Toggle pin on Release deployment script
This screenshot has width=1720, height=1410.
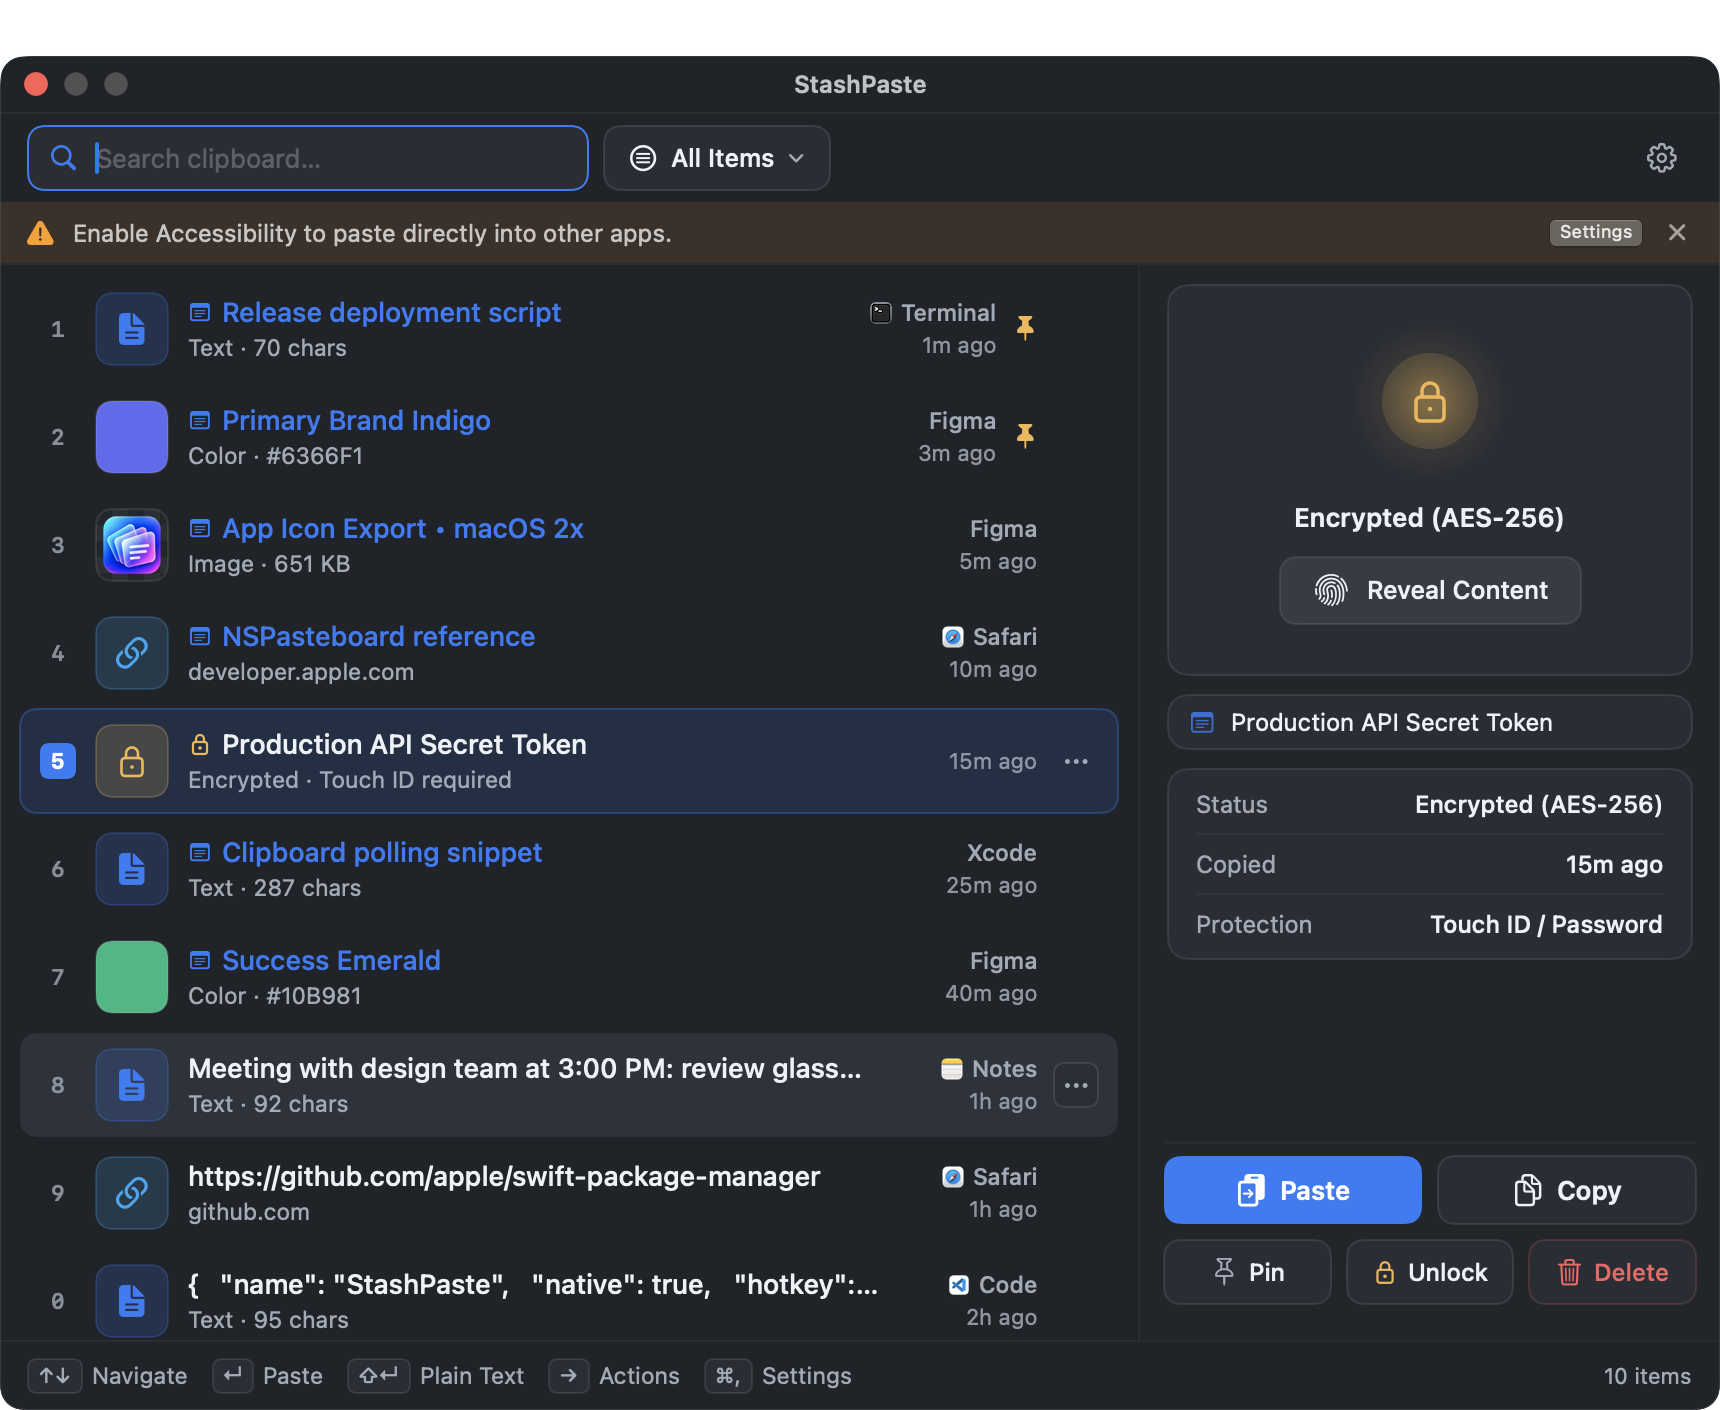coord(1025,328)
